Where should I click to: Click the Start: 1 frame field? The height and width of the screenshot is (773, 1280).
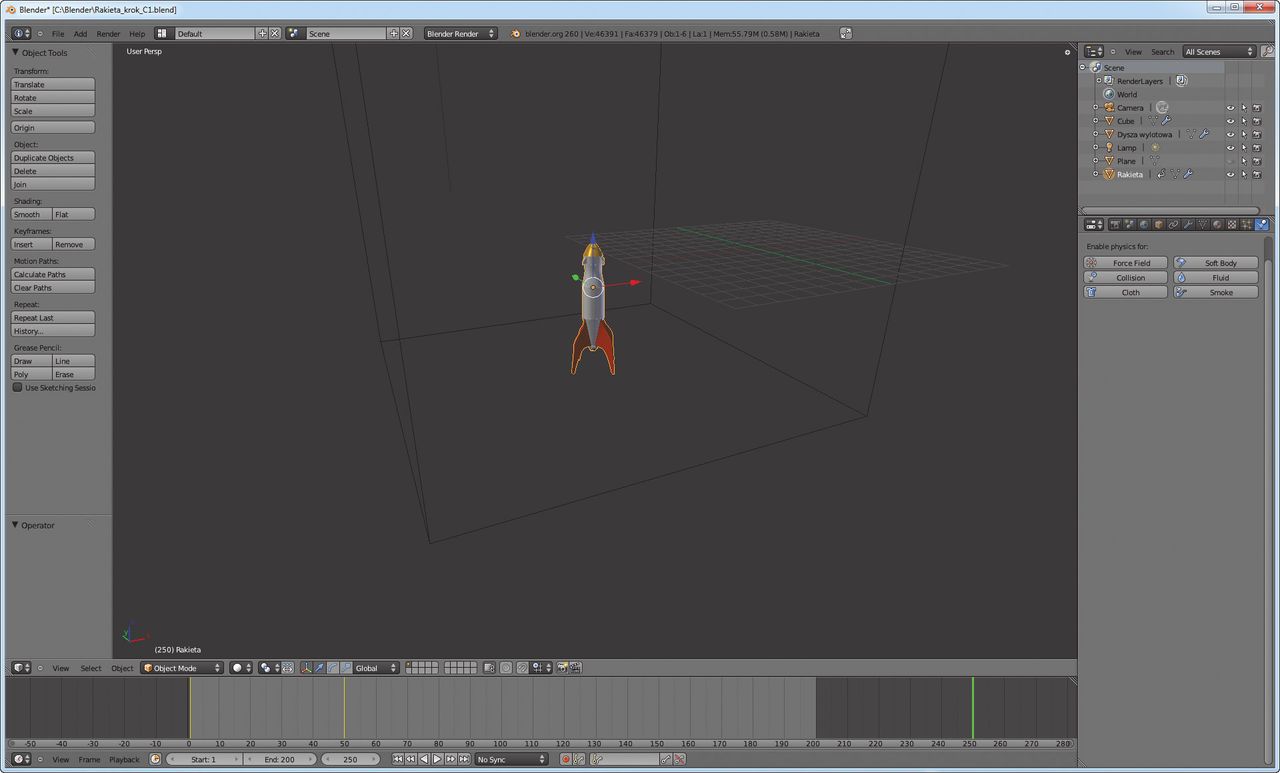click(x=204, y=759)
